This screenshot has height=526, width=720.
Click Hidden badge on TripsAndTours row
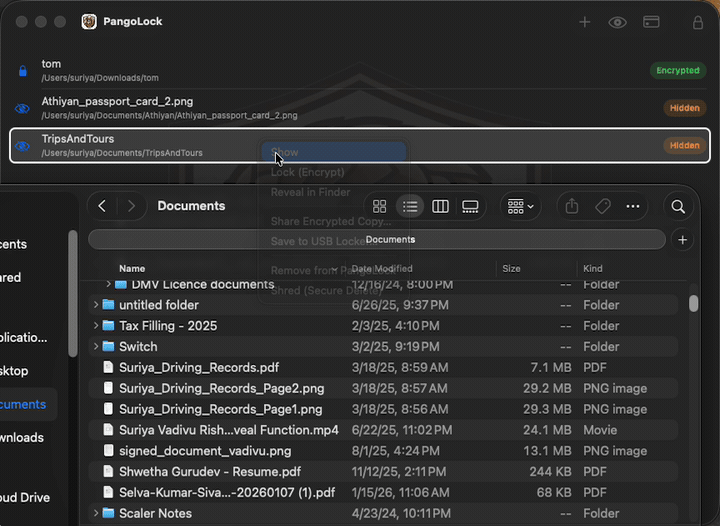[685, 145]
